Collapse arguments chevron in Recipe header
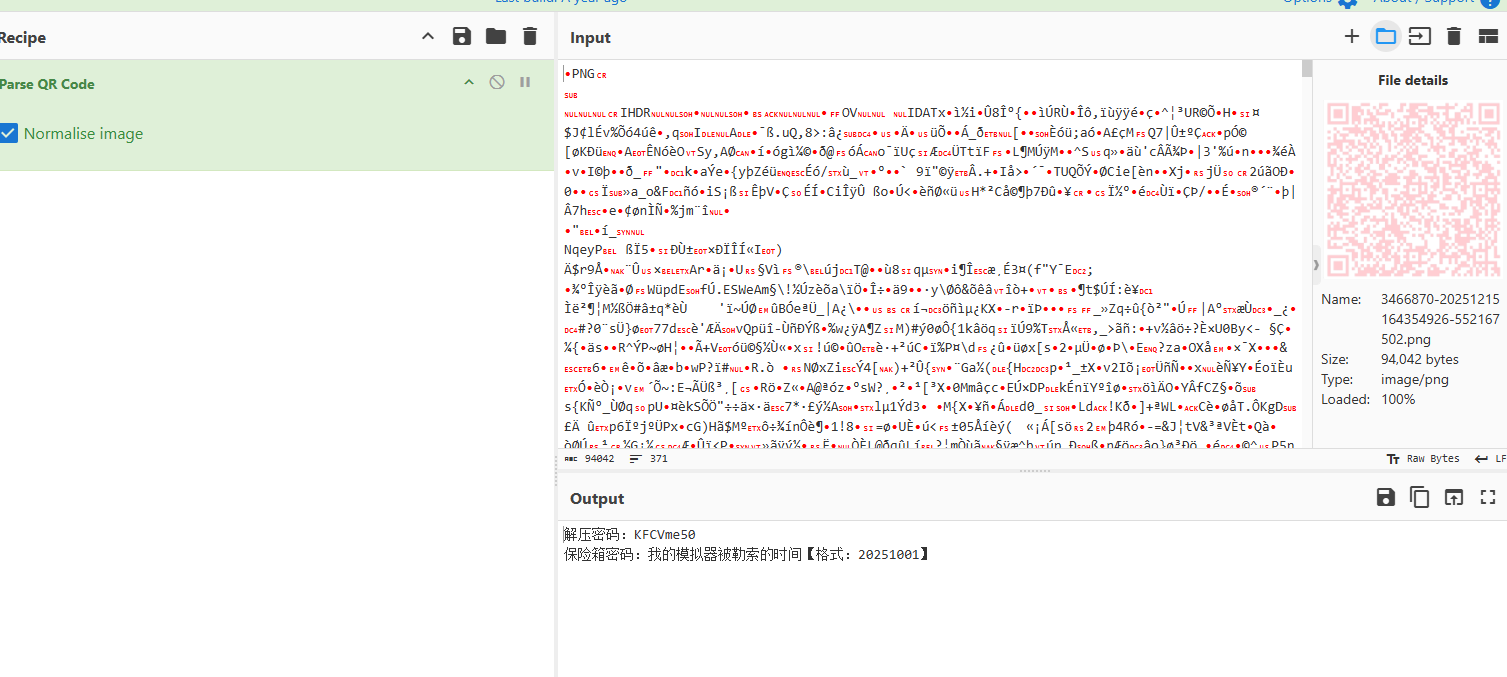The image size is (1507, 677). click(x=427, y=37)
